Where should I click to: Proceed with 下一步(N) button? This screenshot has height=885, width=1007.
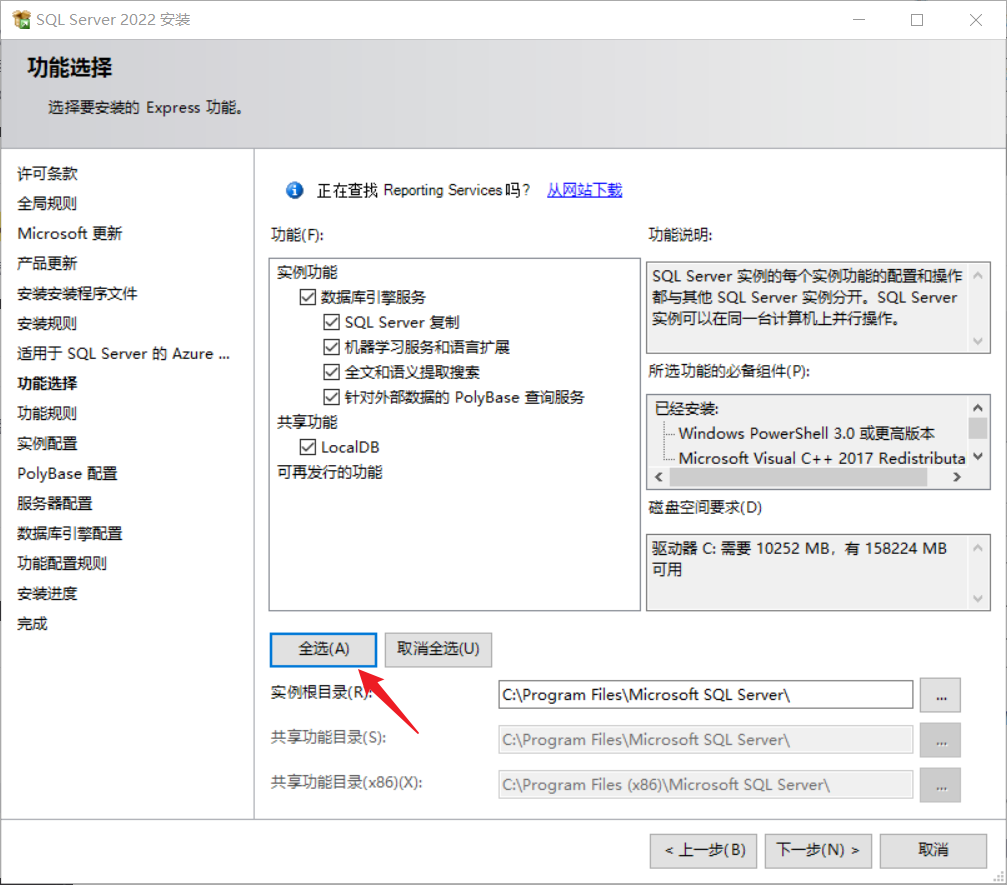coord(818,850)
